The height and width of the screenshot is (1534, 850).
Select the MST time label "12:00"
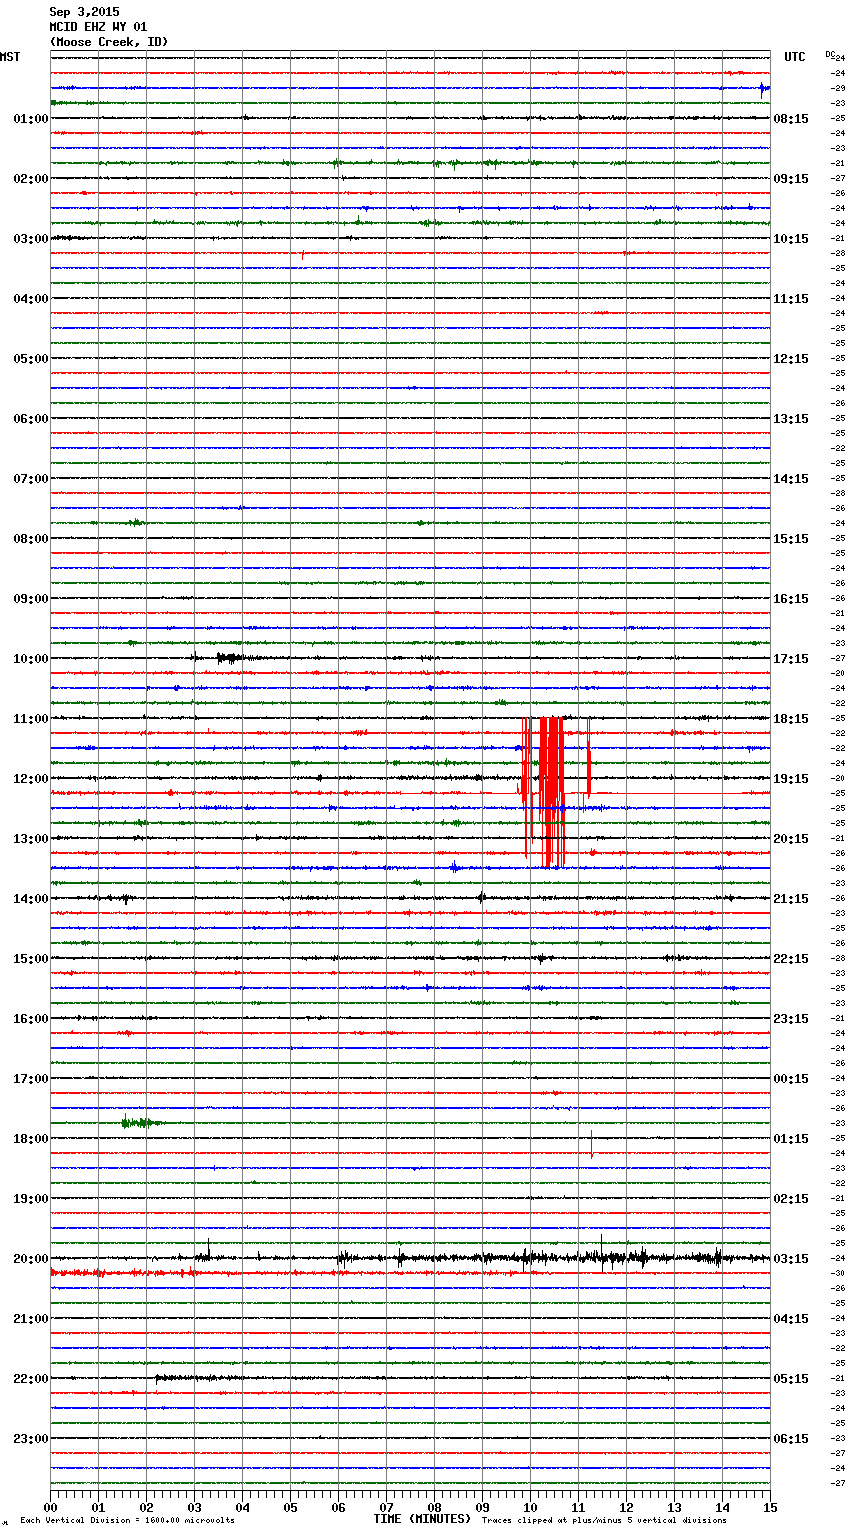[31, 779]
